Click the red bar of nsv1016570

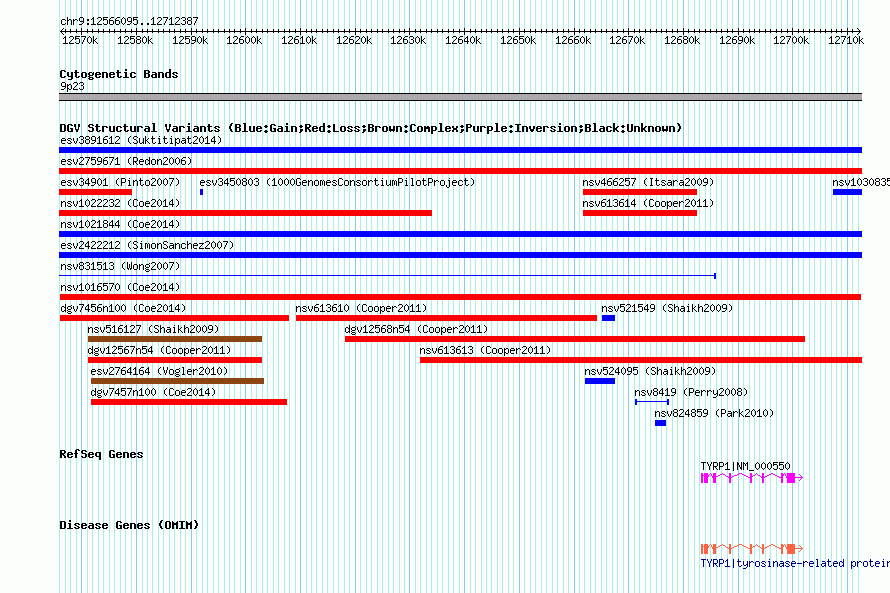(460, 297)
